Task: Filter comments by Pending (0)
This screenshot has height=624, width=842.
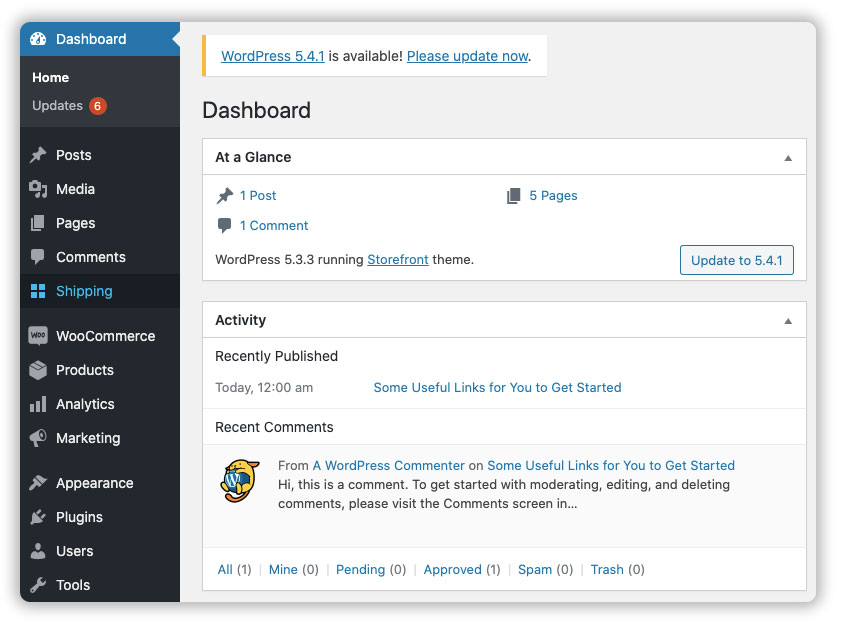Action: coord(371,569)
